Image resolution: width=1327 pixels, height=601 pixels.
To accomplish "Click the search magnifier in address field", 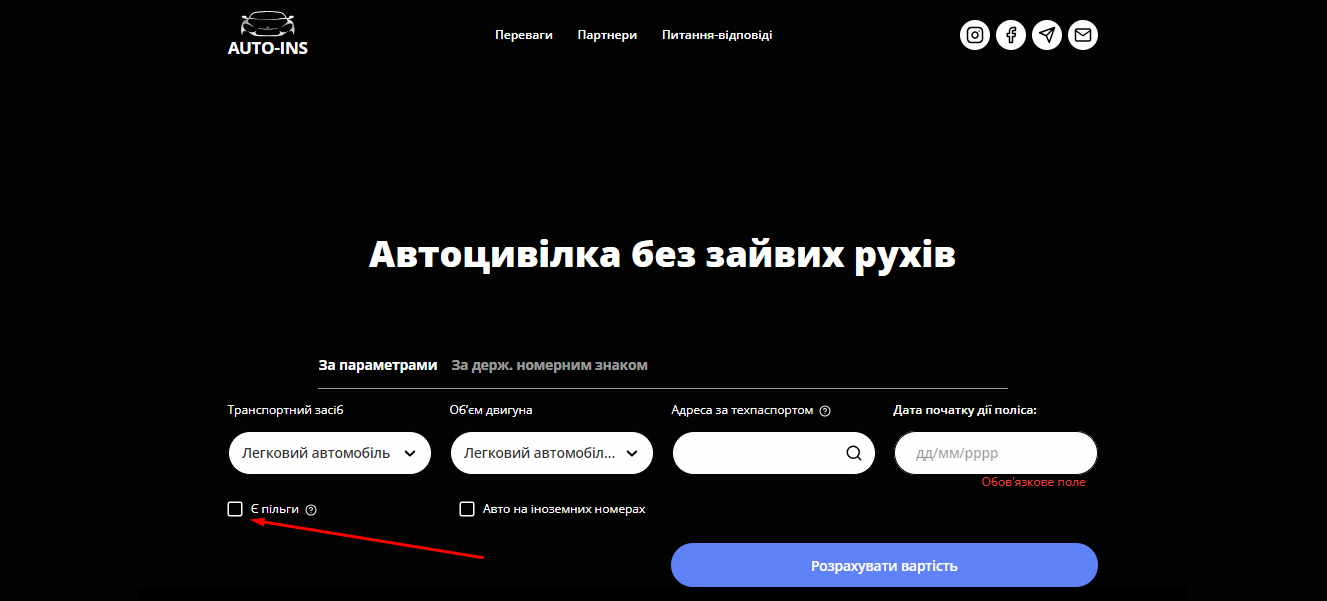I will pos(854,453).
